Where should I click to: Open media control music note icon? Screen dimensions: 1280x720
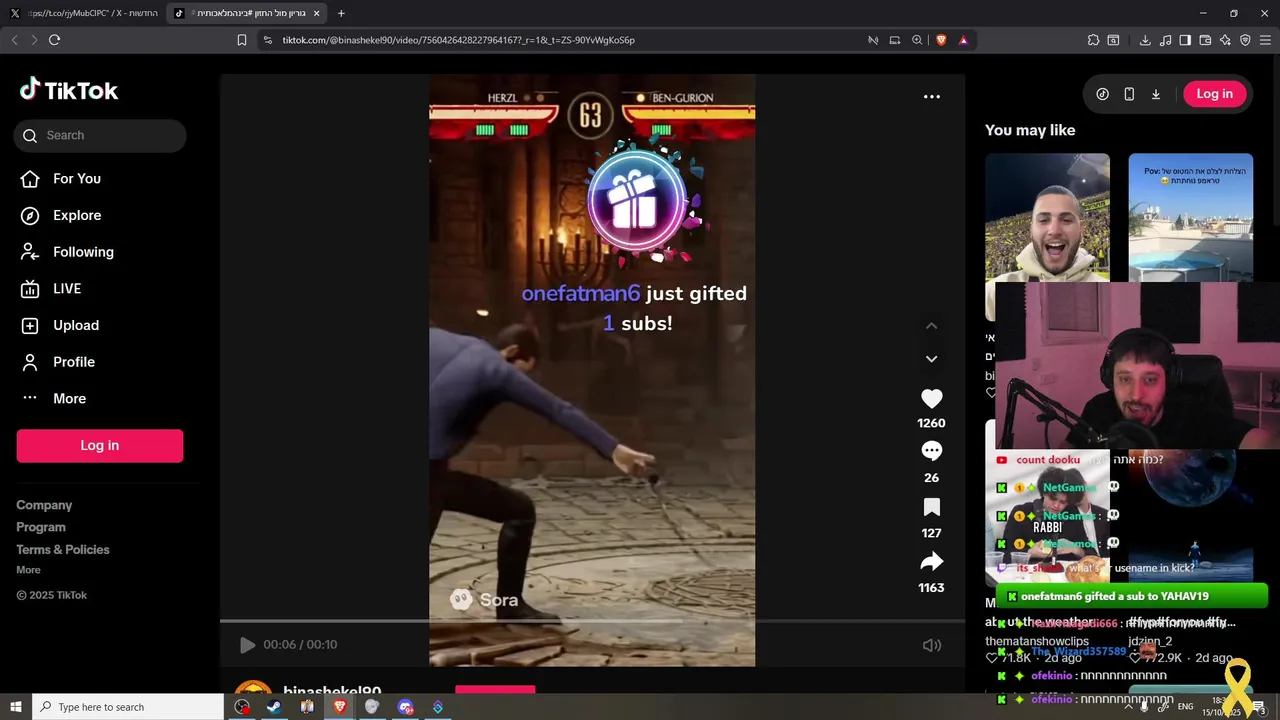(1165, 40)
